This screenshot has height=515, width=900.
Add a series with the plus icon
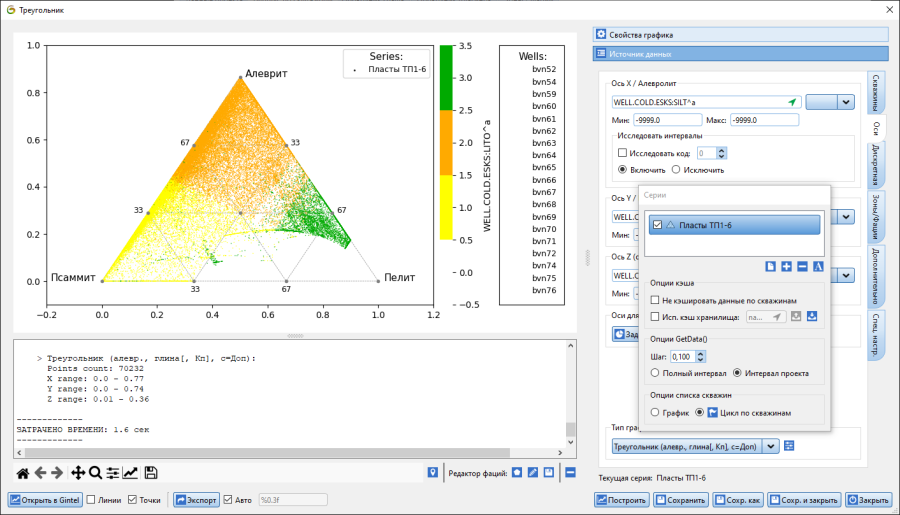pyautogui.click(x=786, y=266)
